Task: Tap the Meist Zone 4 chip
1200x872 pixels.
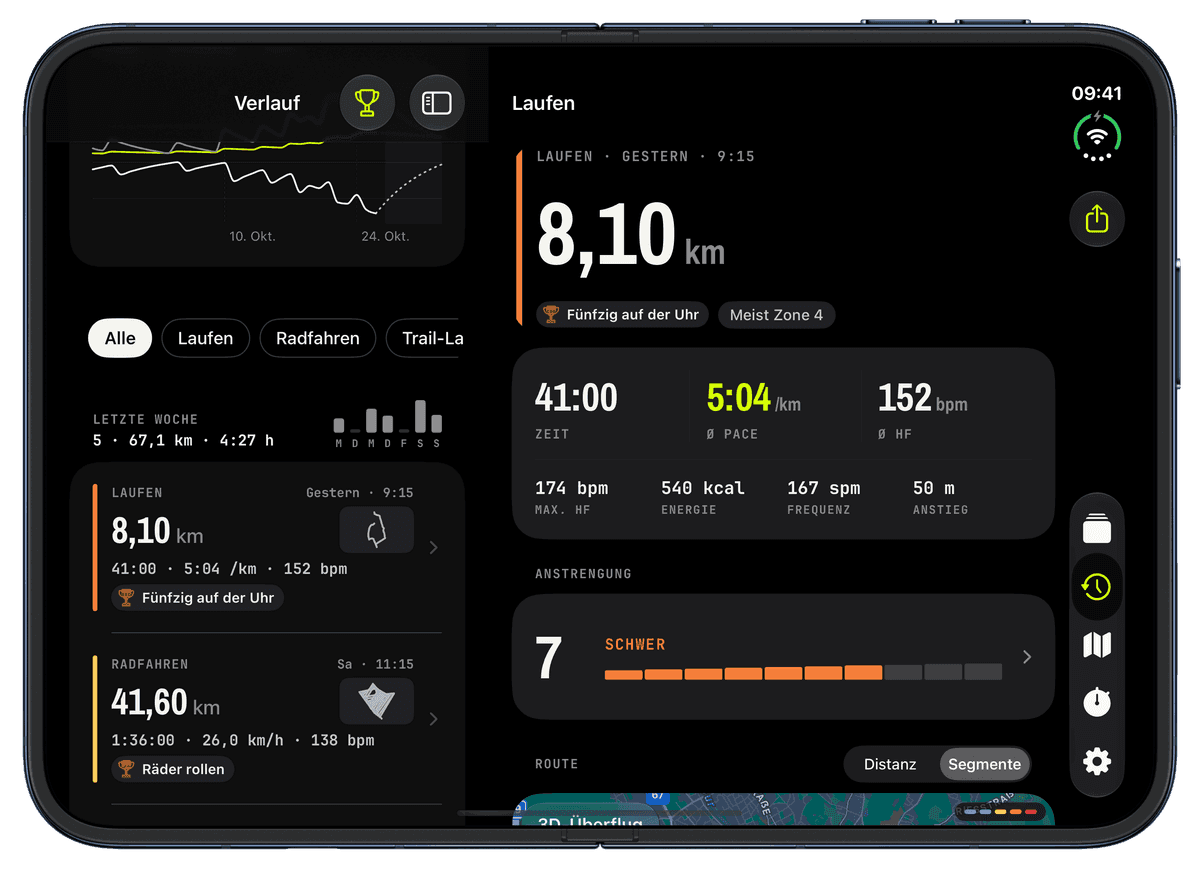Action: [776, 314]
